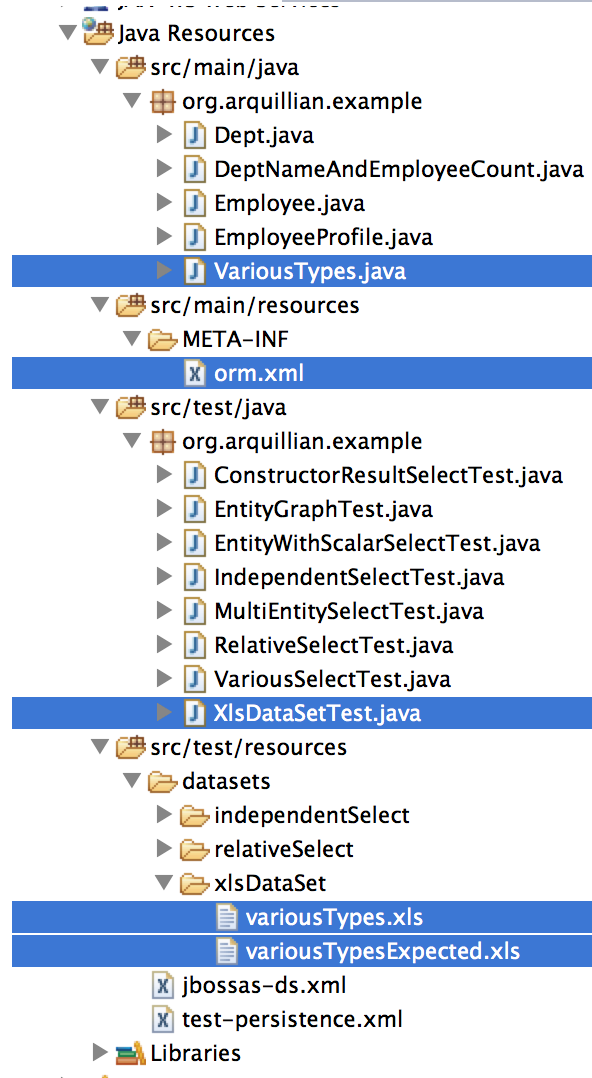Expand the Libraries node

(100, 1052)
